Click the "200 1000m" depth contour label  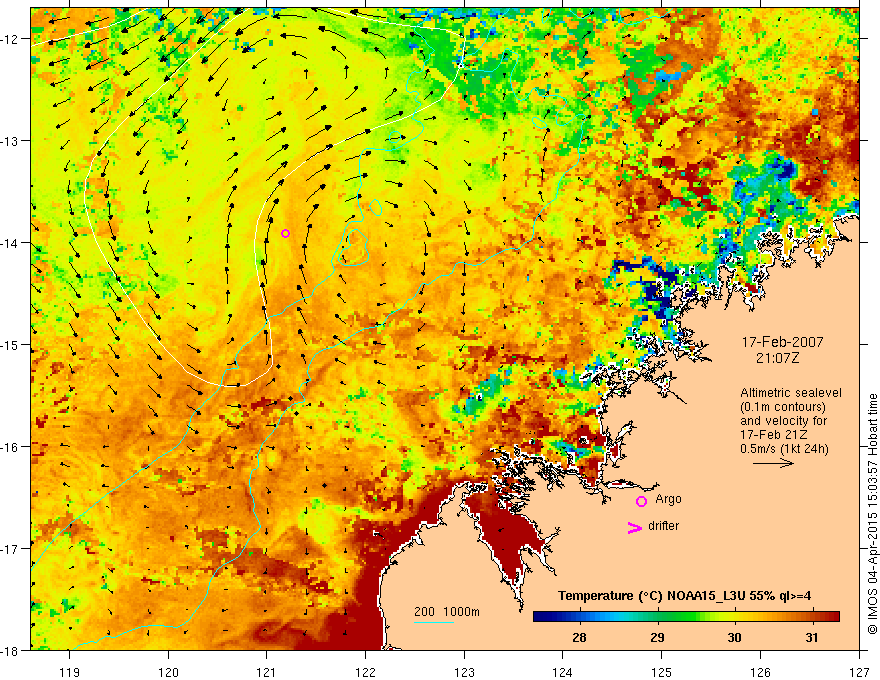(x=447, y=612)
